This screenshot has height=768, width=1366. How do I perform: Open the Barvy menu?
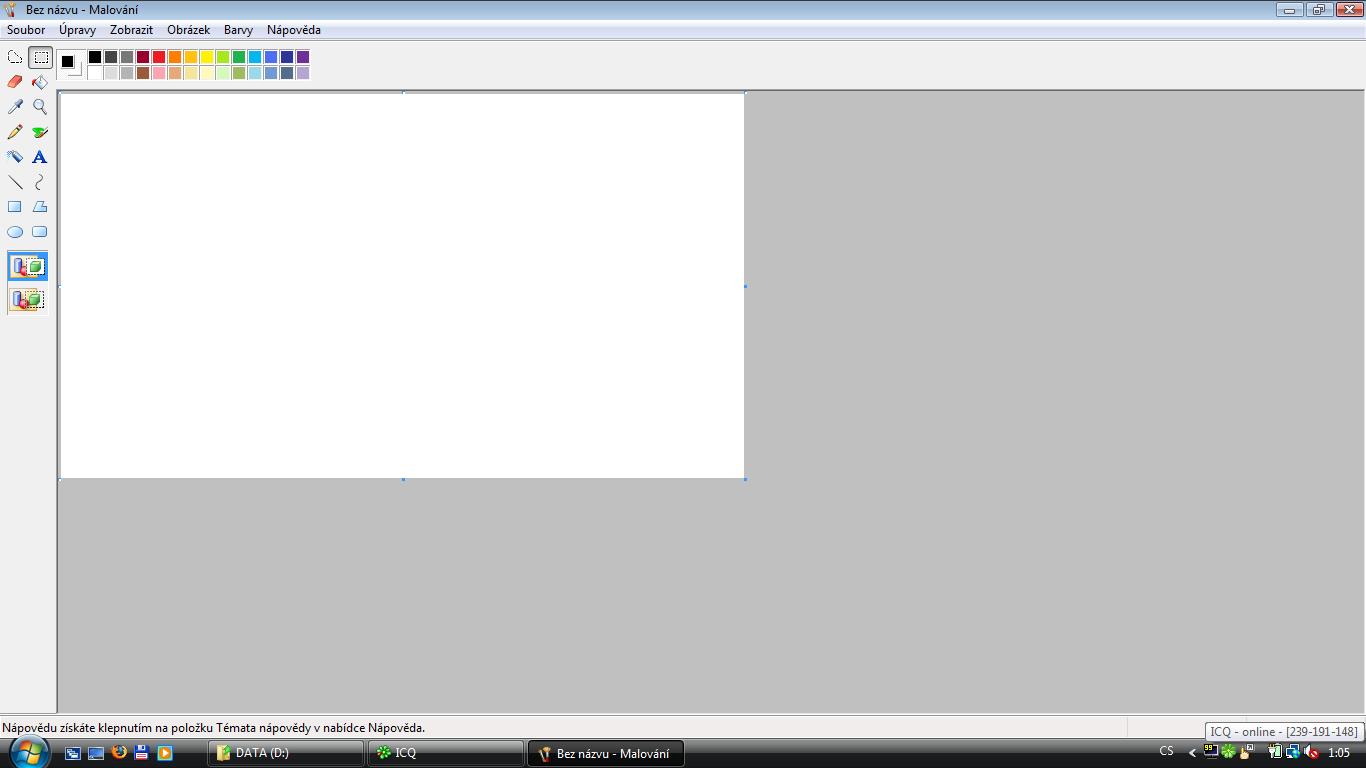point(238,30)
